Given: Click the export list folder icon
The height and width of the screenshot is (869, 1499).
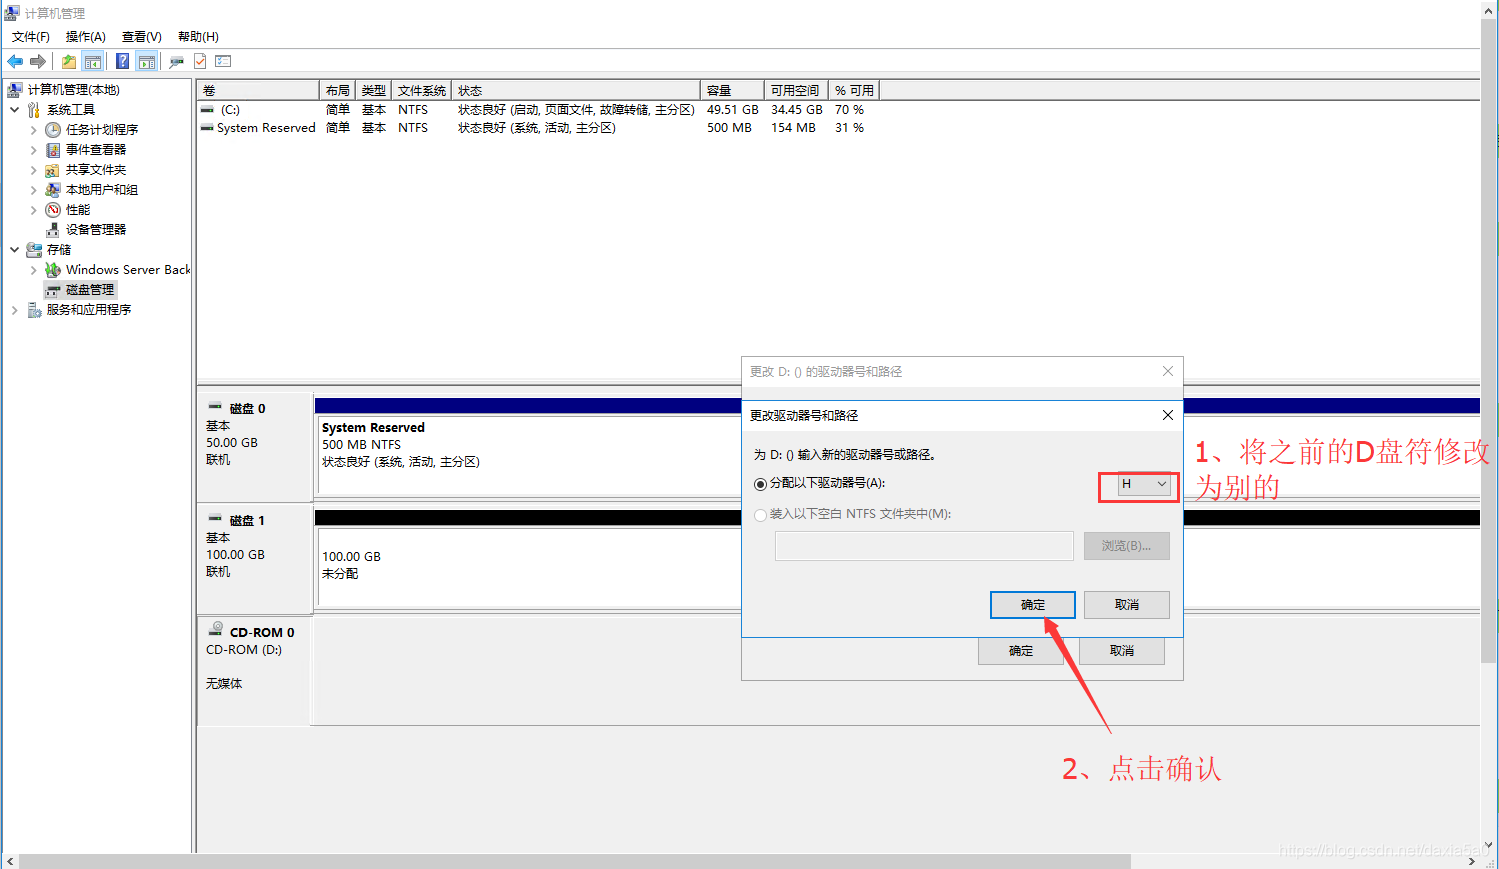Looking at the screenshot, I should pos(67,61).
